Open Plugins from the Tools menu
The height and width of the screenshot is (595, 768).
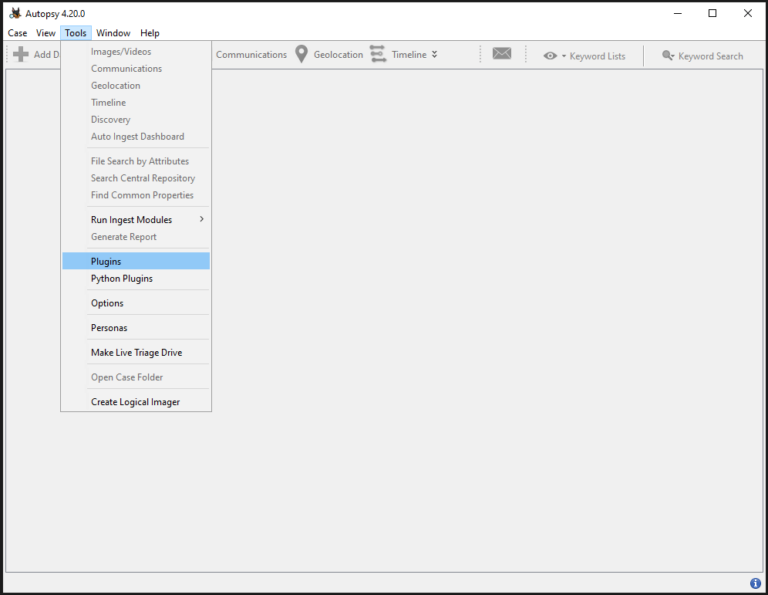click(106, 261)
